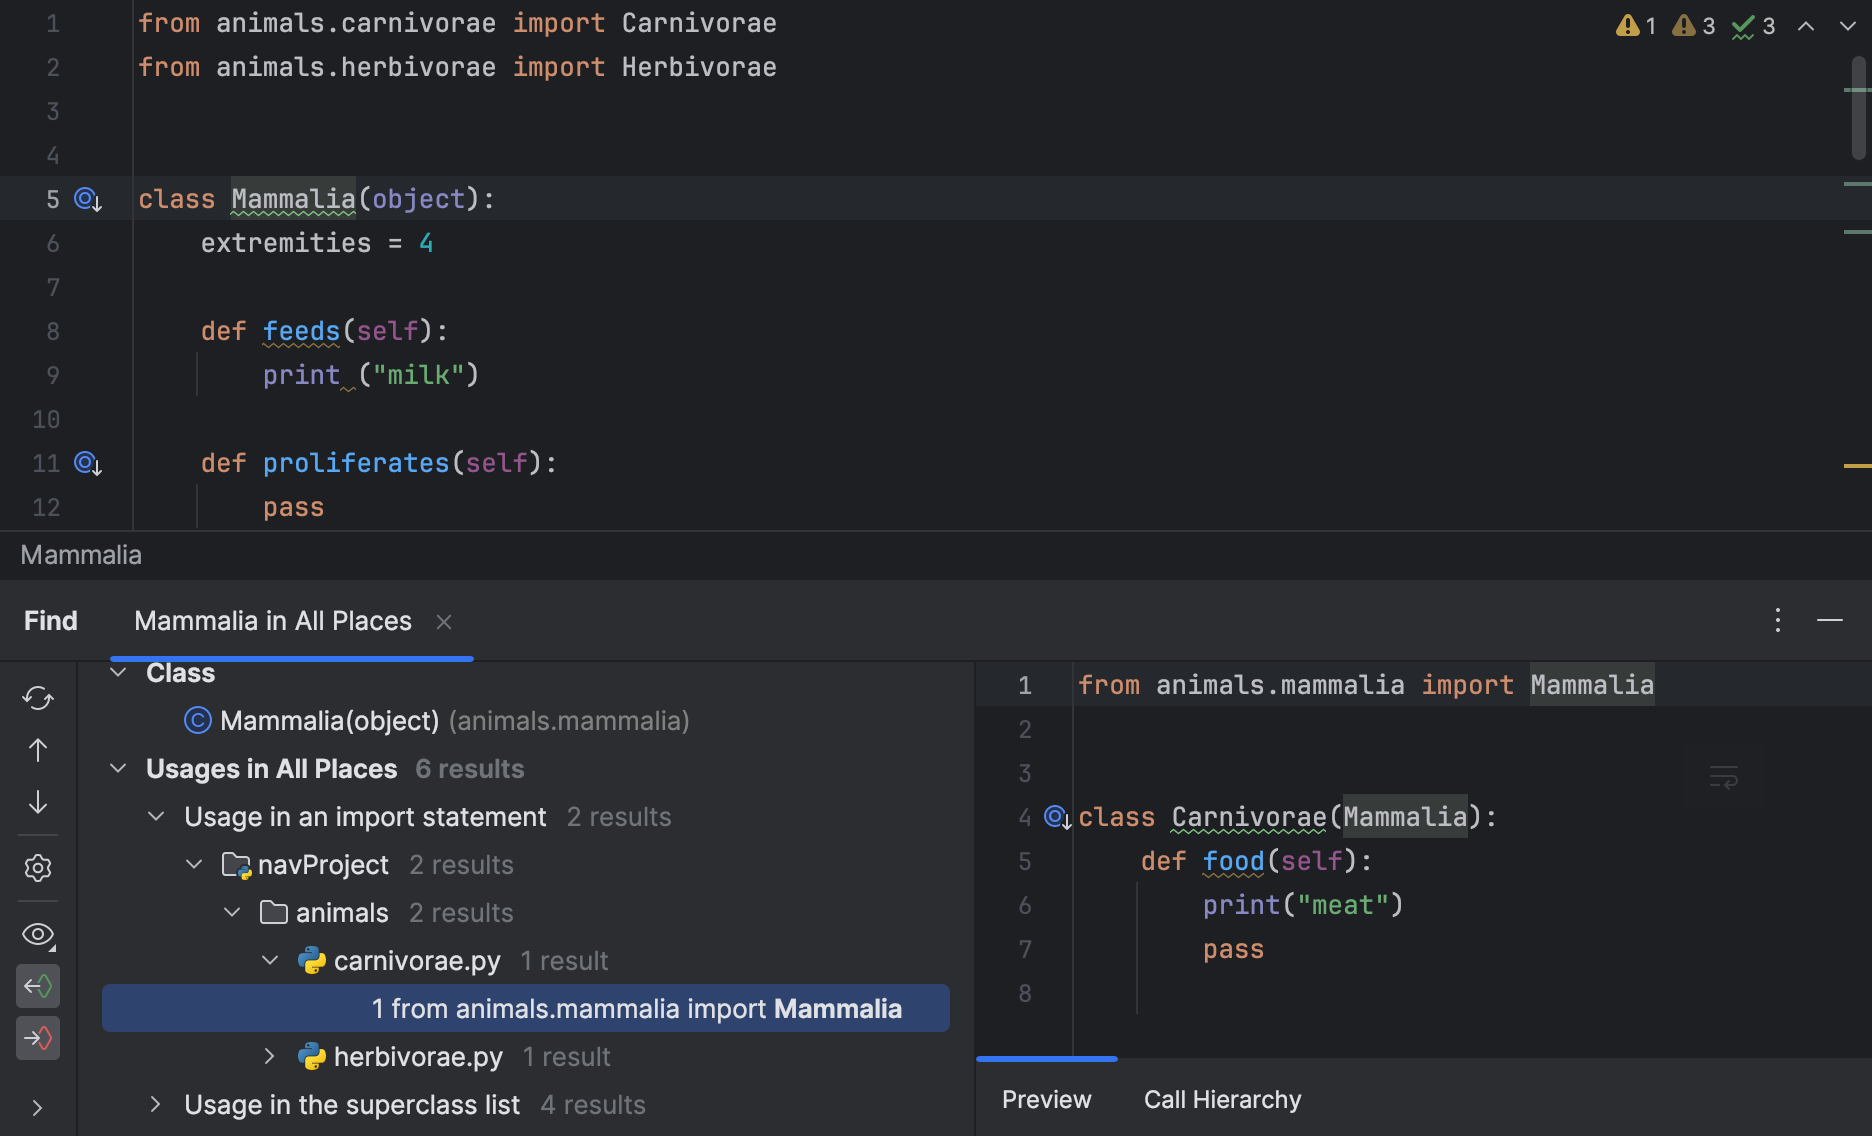Toggle the read access filter

tap(38, 985)
